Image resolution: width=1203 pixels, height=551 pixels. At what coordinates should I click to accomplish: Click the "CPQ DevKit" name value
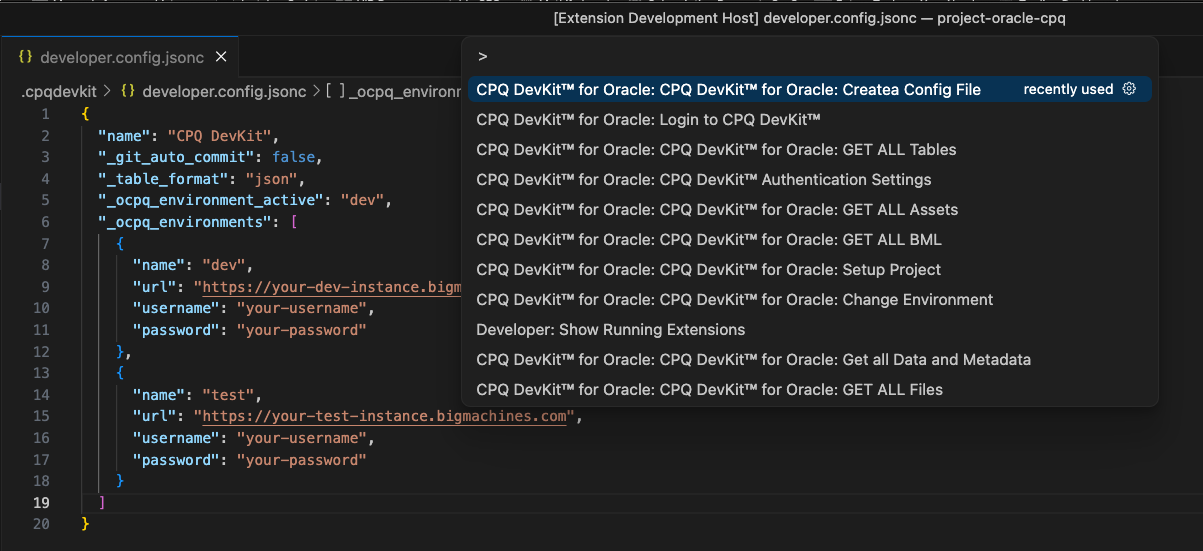(220, 135)
